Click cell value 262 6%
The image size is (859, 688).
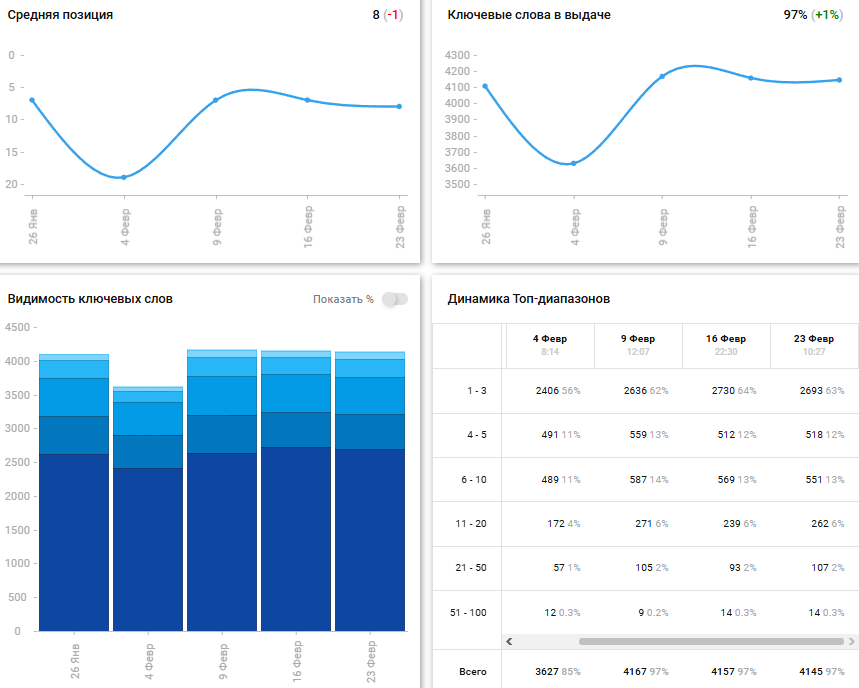828,524
